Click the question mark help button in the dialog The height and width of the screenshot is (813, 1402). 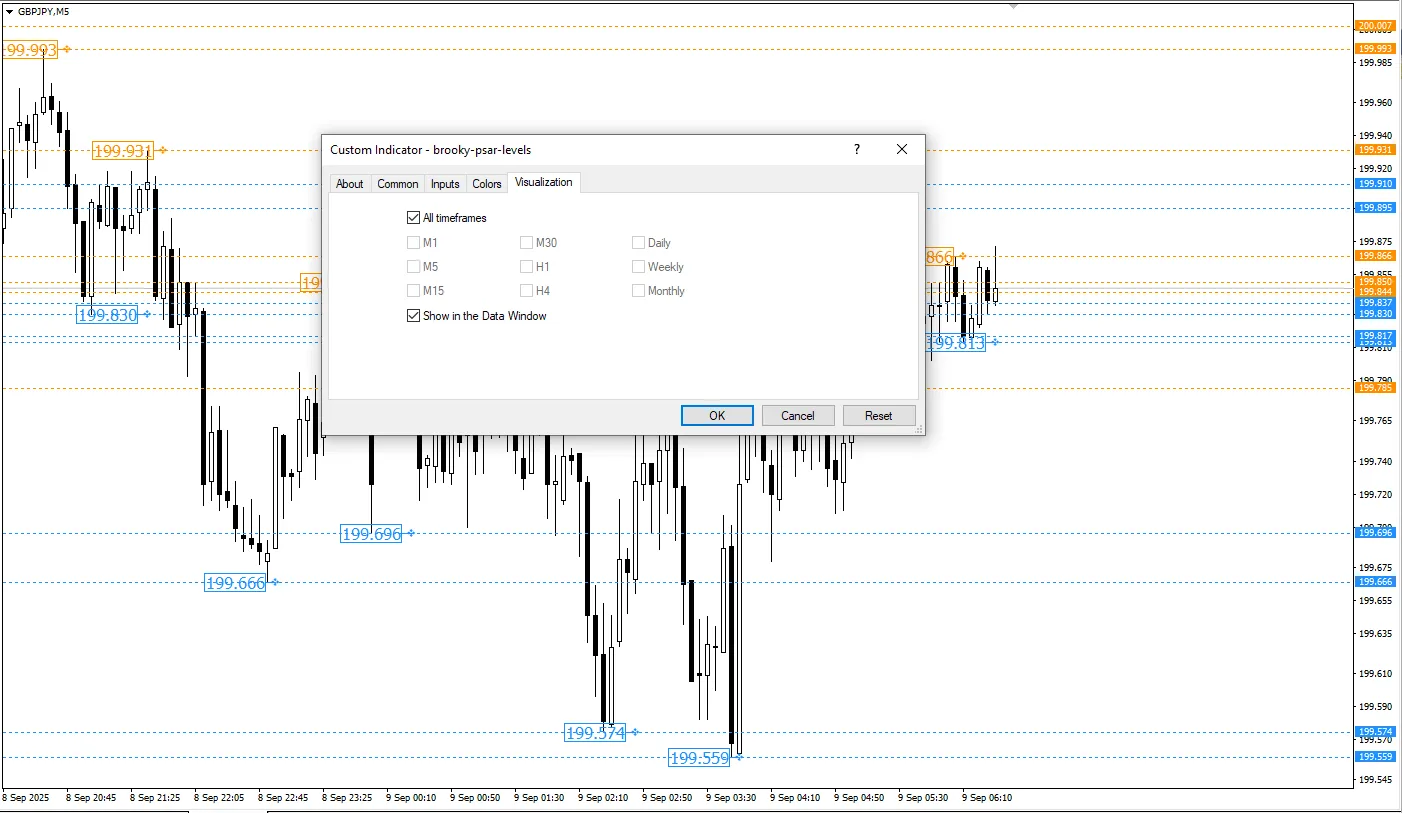pyautogui.click(x=856, y=149)
